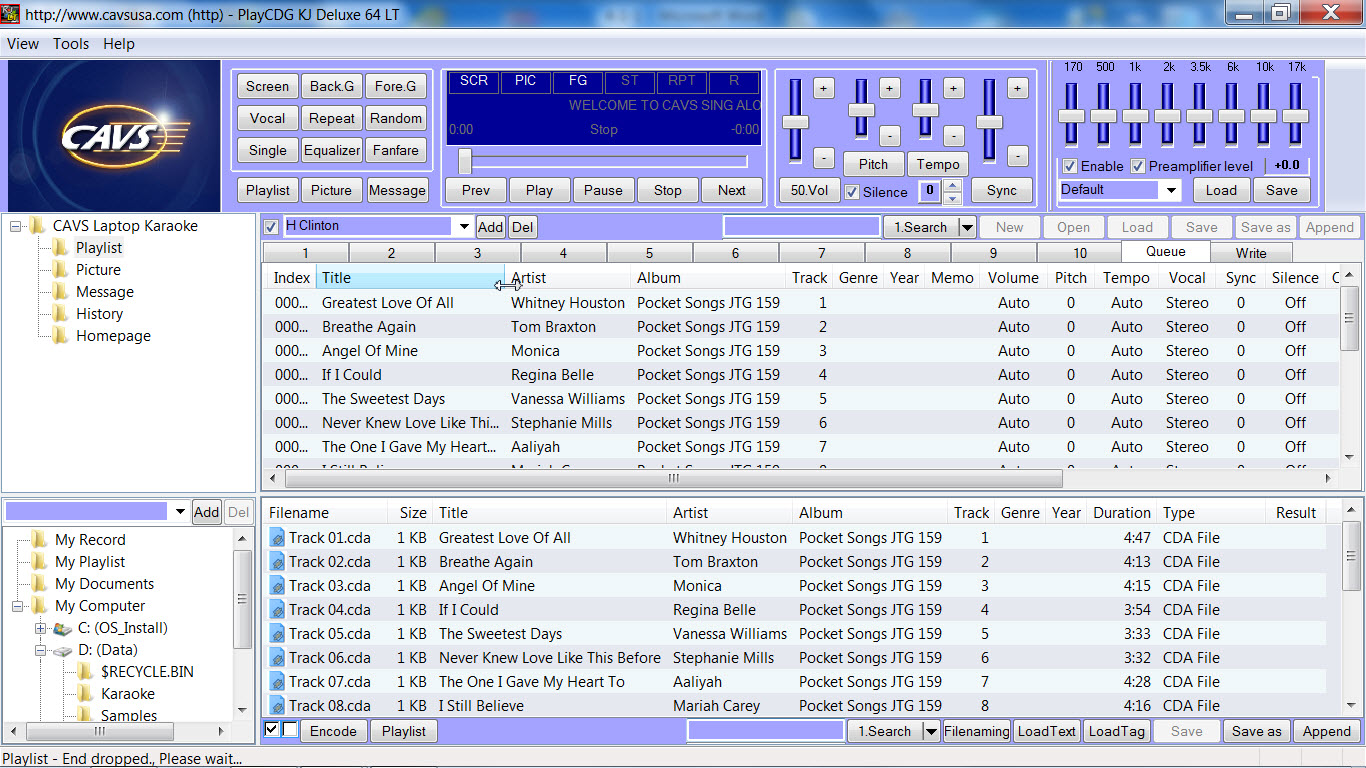This screenshot has height=768, width=1366.
Task: Open the View menu
Action: pyautogui.click(x=23, y=44)
